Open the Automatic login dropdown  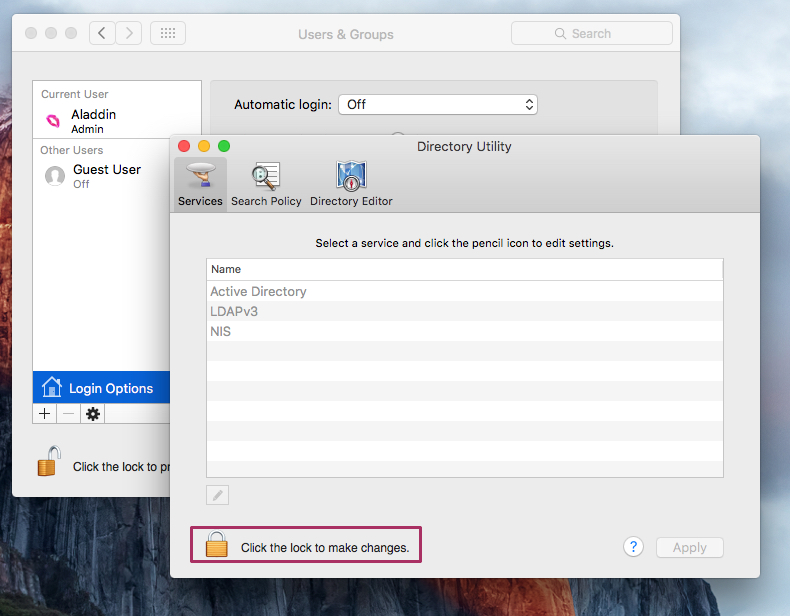[438, 104]
